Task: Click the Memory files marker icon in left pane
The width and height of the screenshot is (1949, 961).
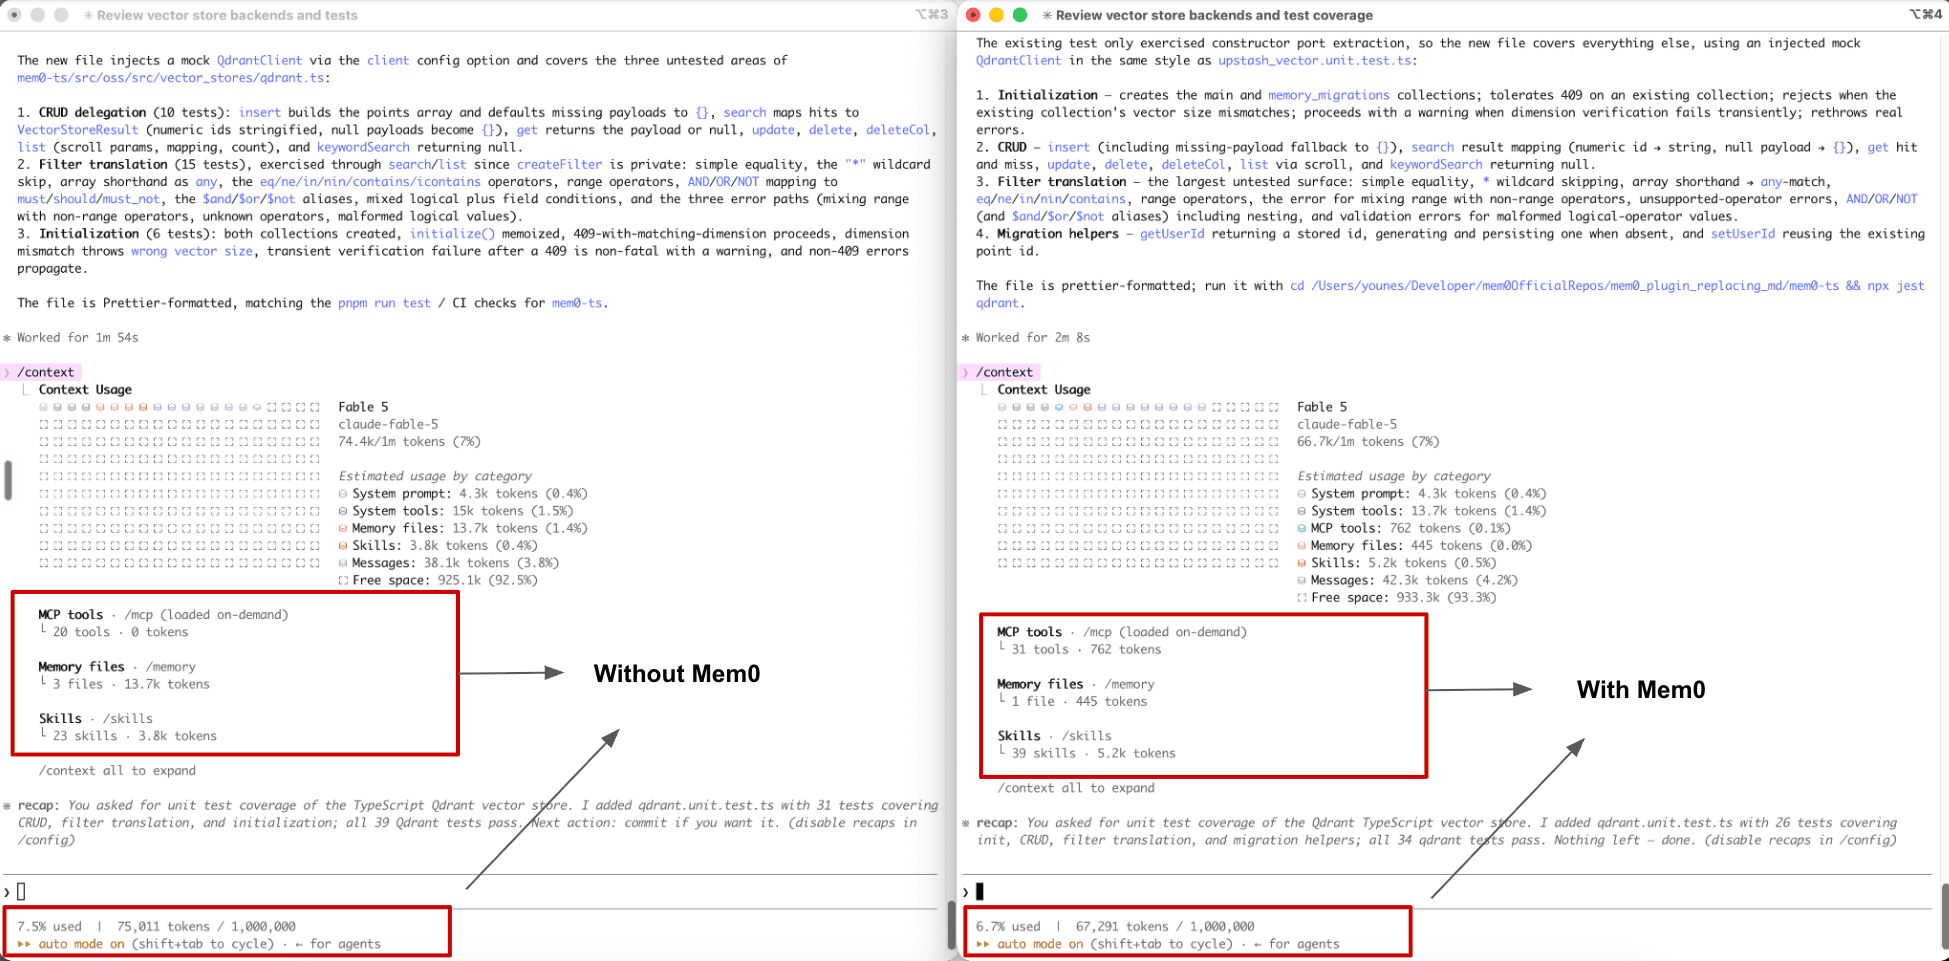Action: (x=343, y=528)
